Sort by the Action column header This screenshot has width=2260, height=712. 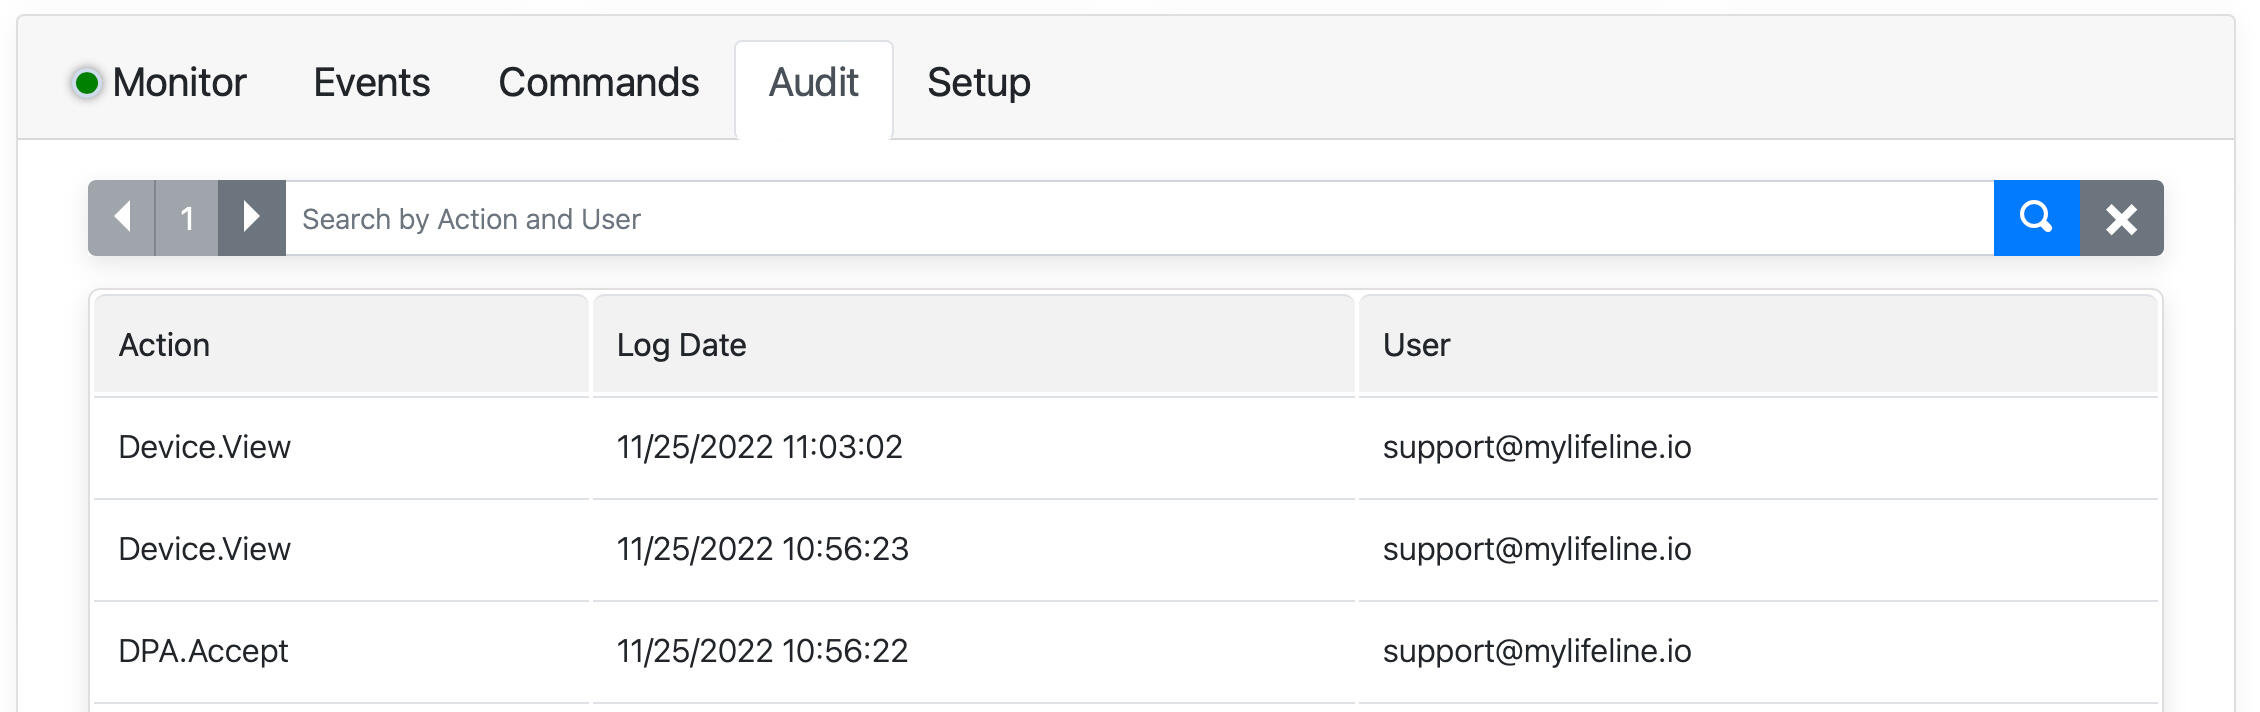(x=164, y=345)
